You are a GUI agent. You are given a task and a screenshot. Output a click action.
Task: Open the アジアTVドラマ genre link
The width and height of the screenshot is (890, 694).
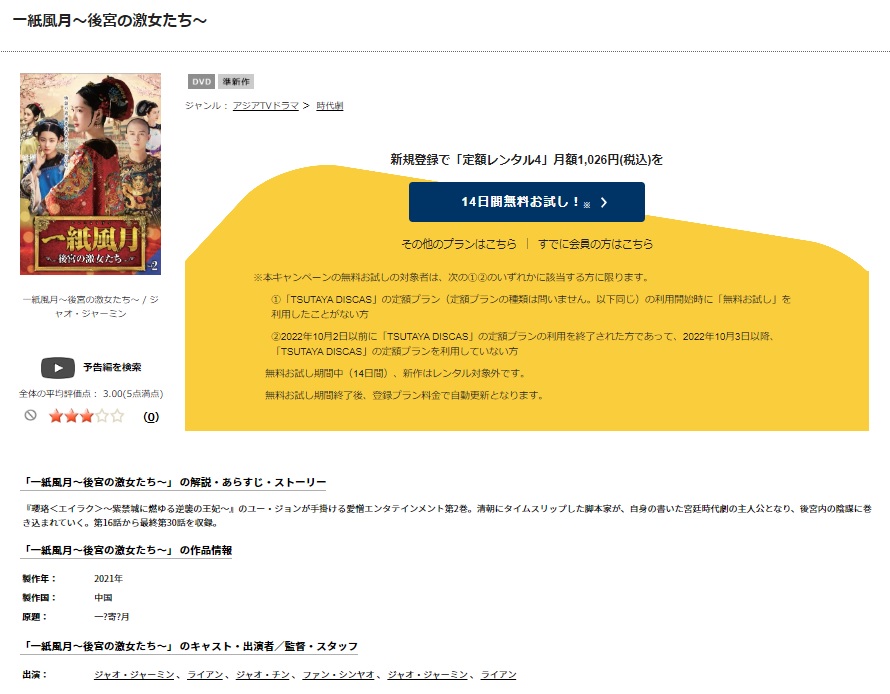(266, 106)
